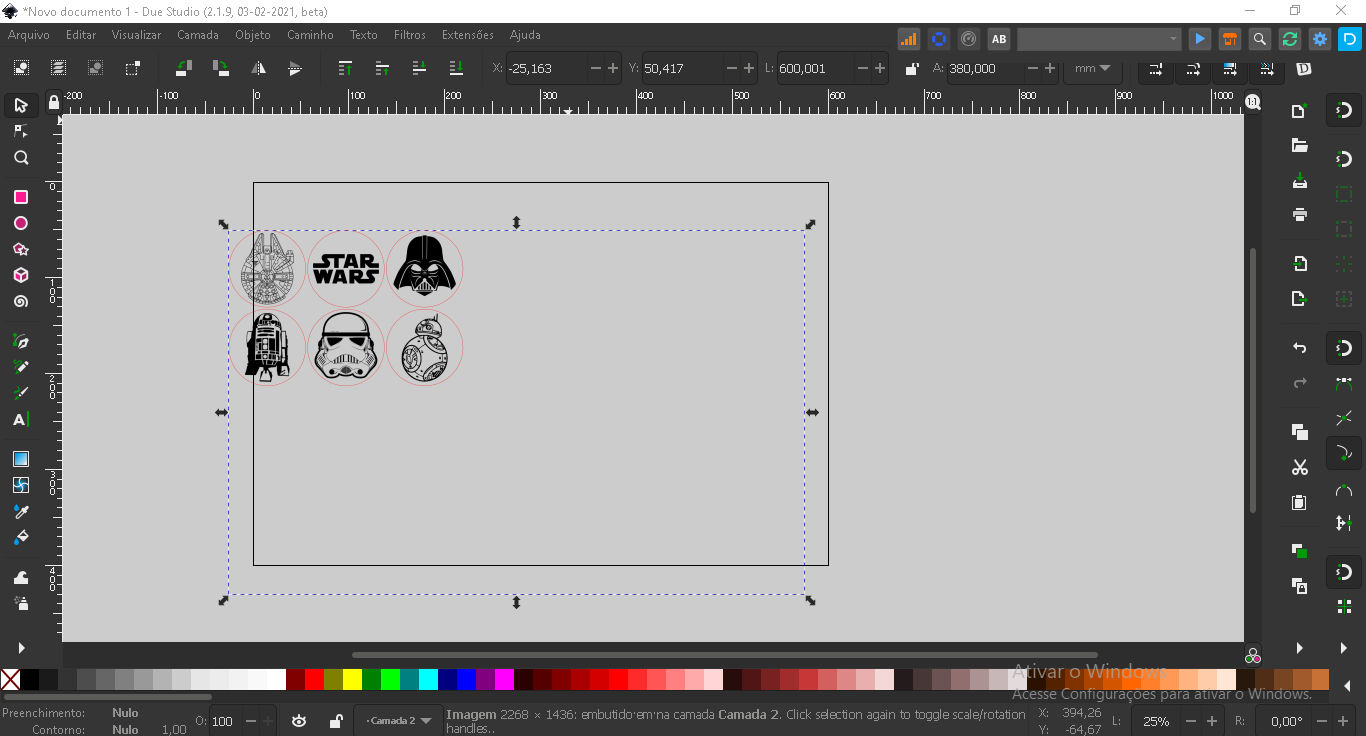Click the X position input field
This screenshot has width=1366, height=736.
[x=546, y=68]
